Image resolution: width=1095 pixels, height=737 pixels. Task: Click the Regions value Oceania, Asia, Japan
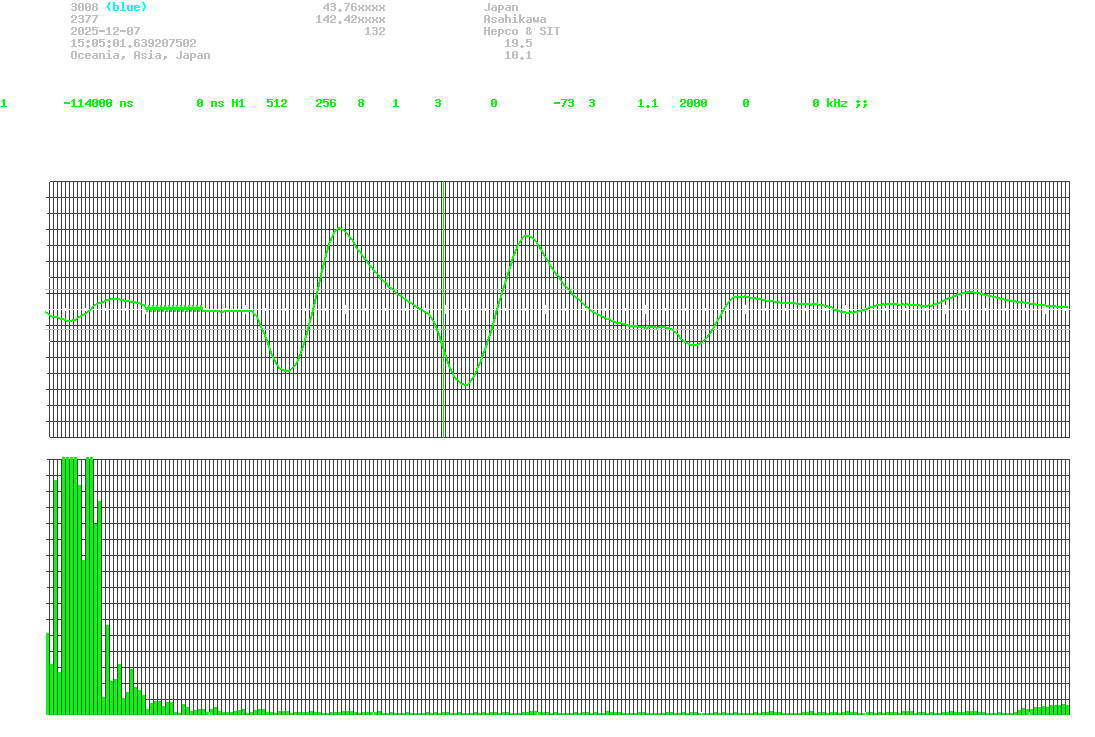tap(140, 55)
